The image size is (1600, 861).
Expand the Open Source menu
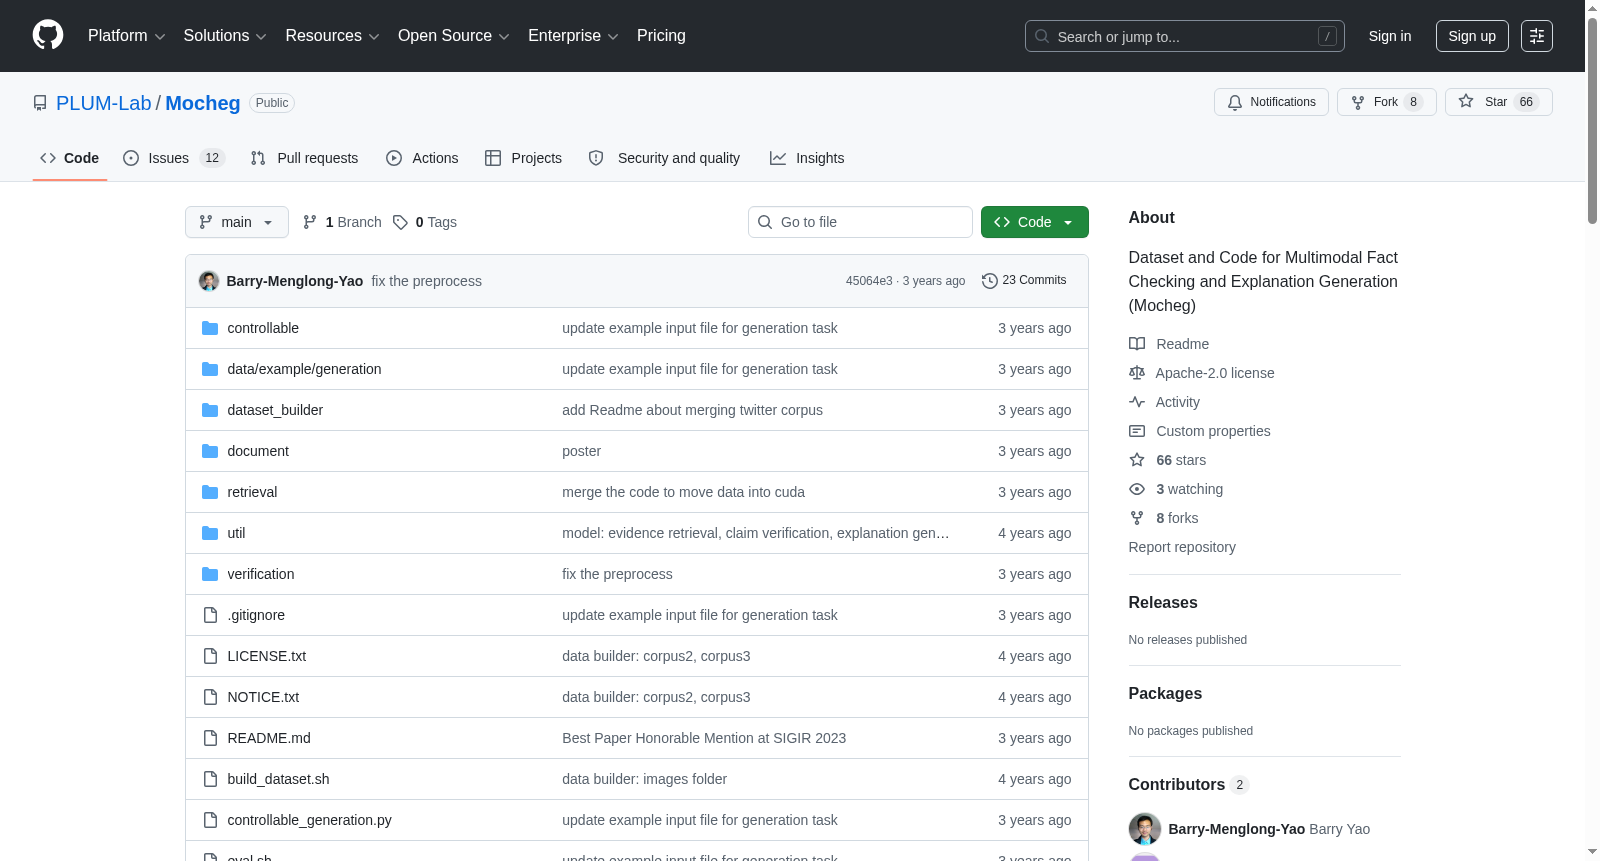[454, 35]
